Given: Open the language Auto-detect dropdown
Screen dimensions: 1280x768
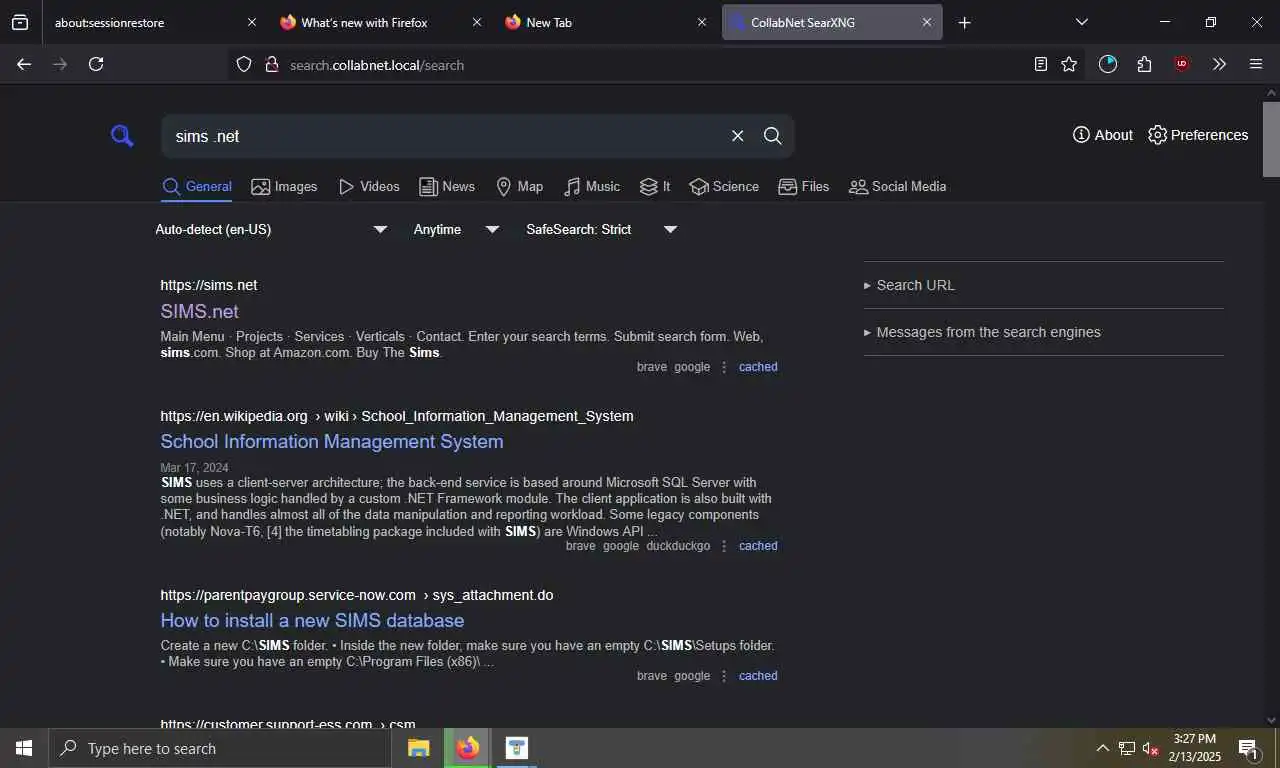Looking at the screenshot, I should tap(271, 229).
